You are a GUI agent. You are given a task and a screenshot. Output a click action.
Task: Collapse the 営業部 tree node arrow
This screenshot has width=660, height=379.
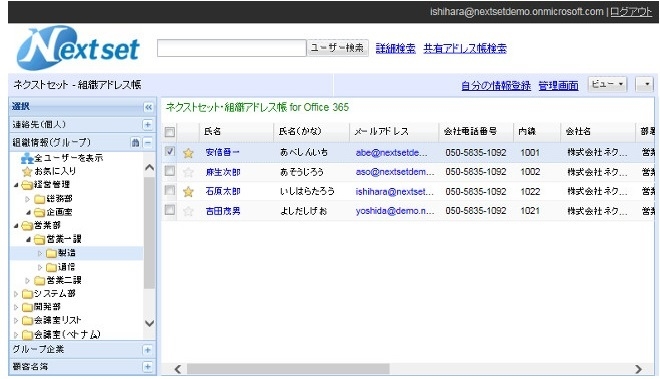[x=16, y=226]
